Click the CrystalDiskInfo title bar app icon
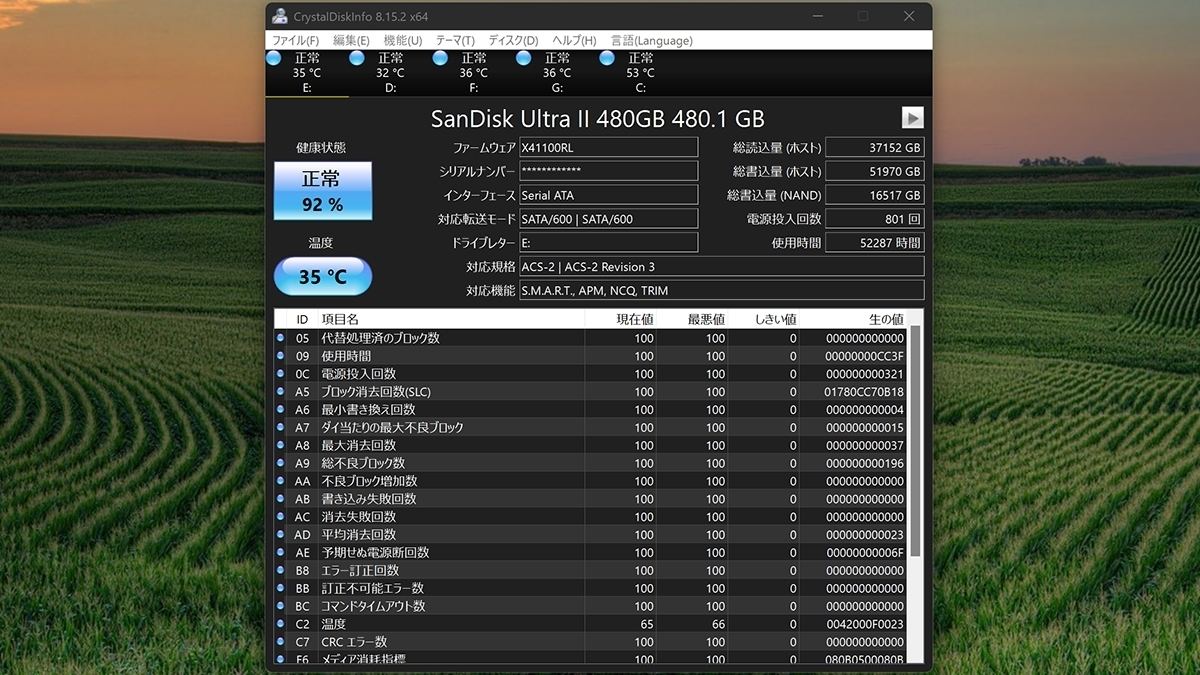This screenshot has height=675, width=1200. coord(280,16)
